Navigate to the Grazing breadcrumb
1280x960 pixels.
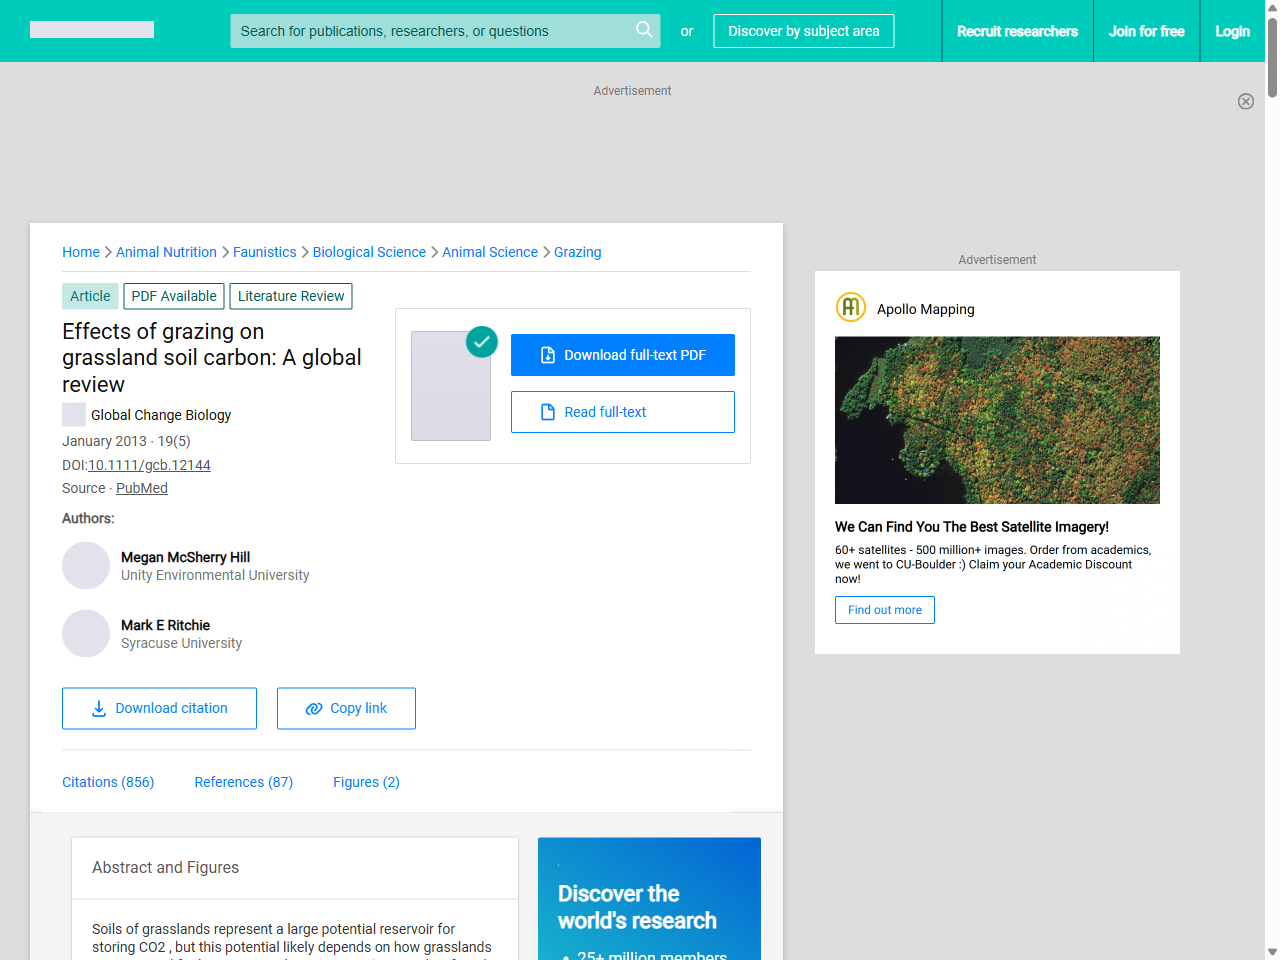[x=577, y=252]
